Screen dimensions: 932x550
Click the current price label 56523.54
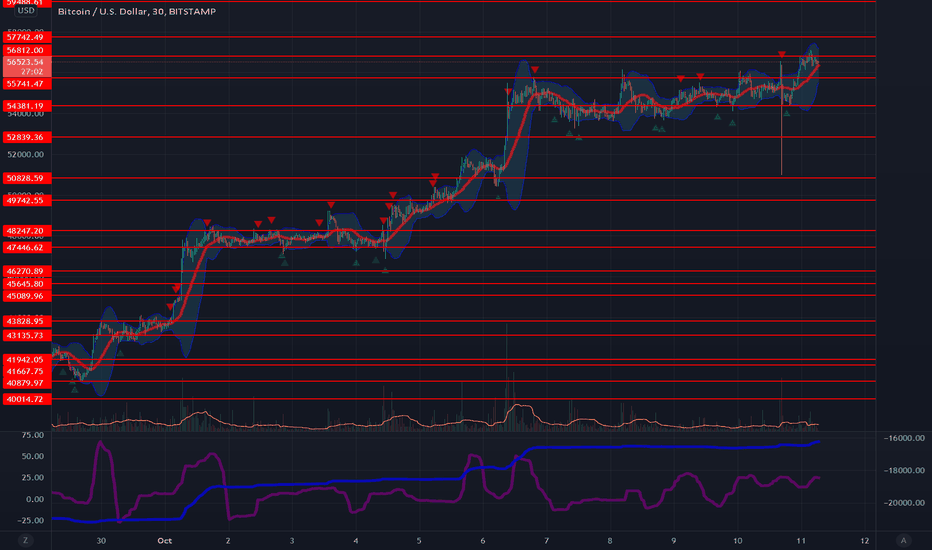coord(27,62)
